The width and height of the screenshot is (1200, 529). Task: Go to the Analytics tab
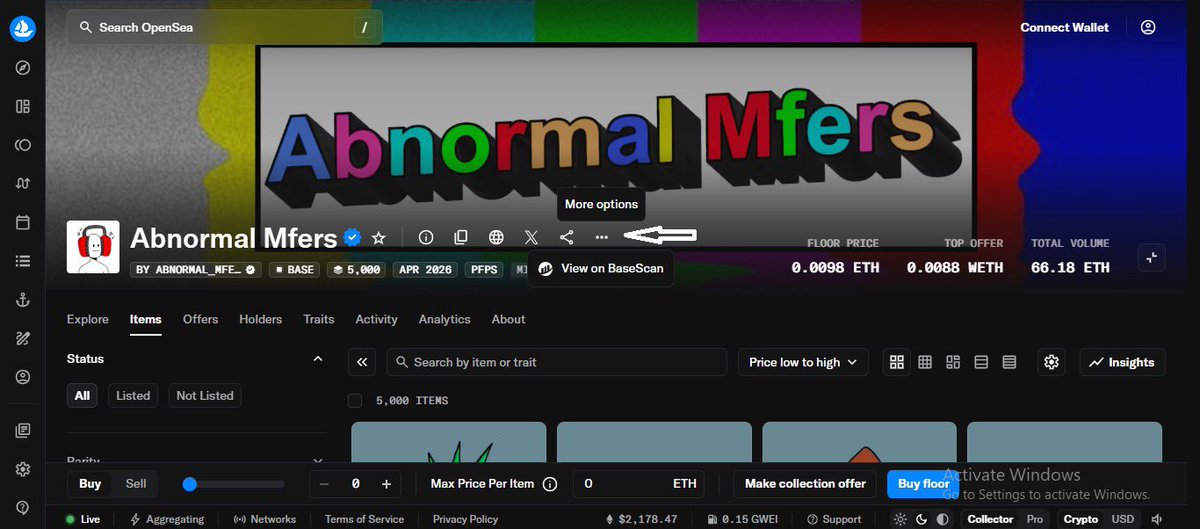tap(445, 319)
